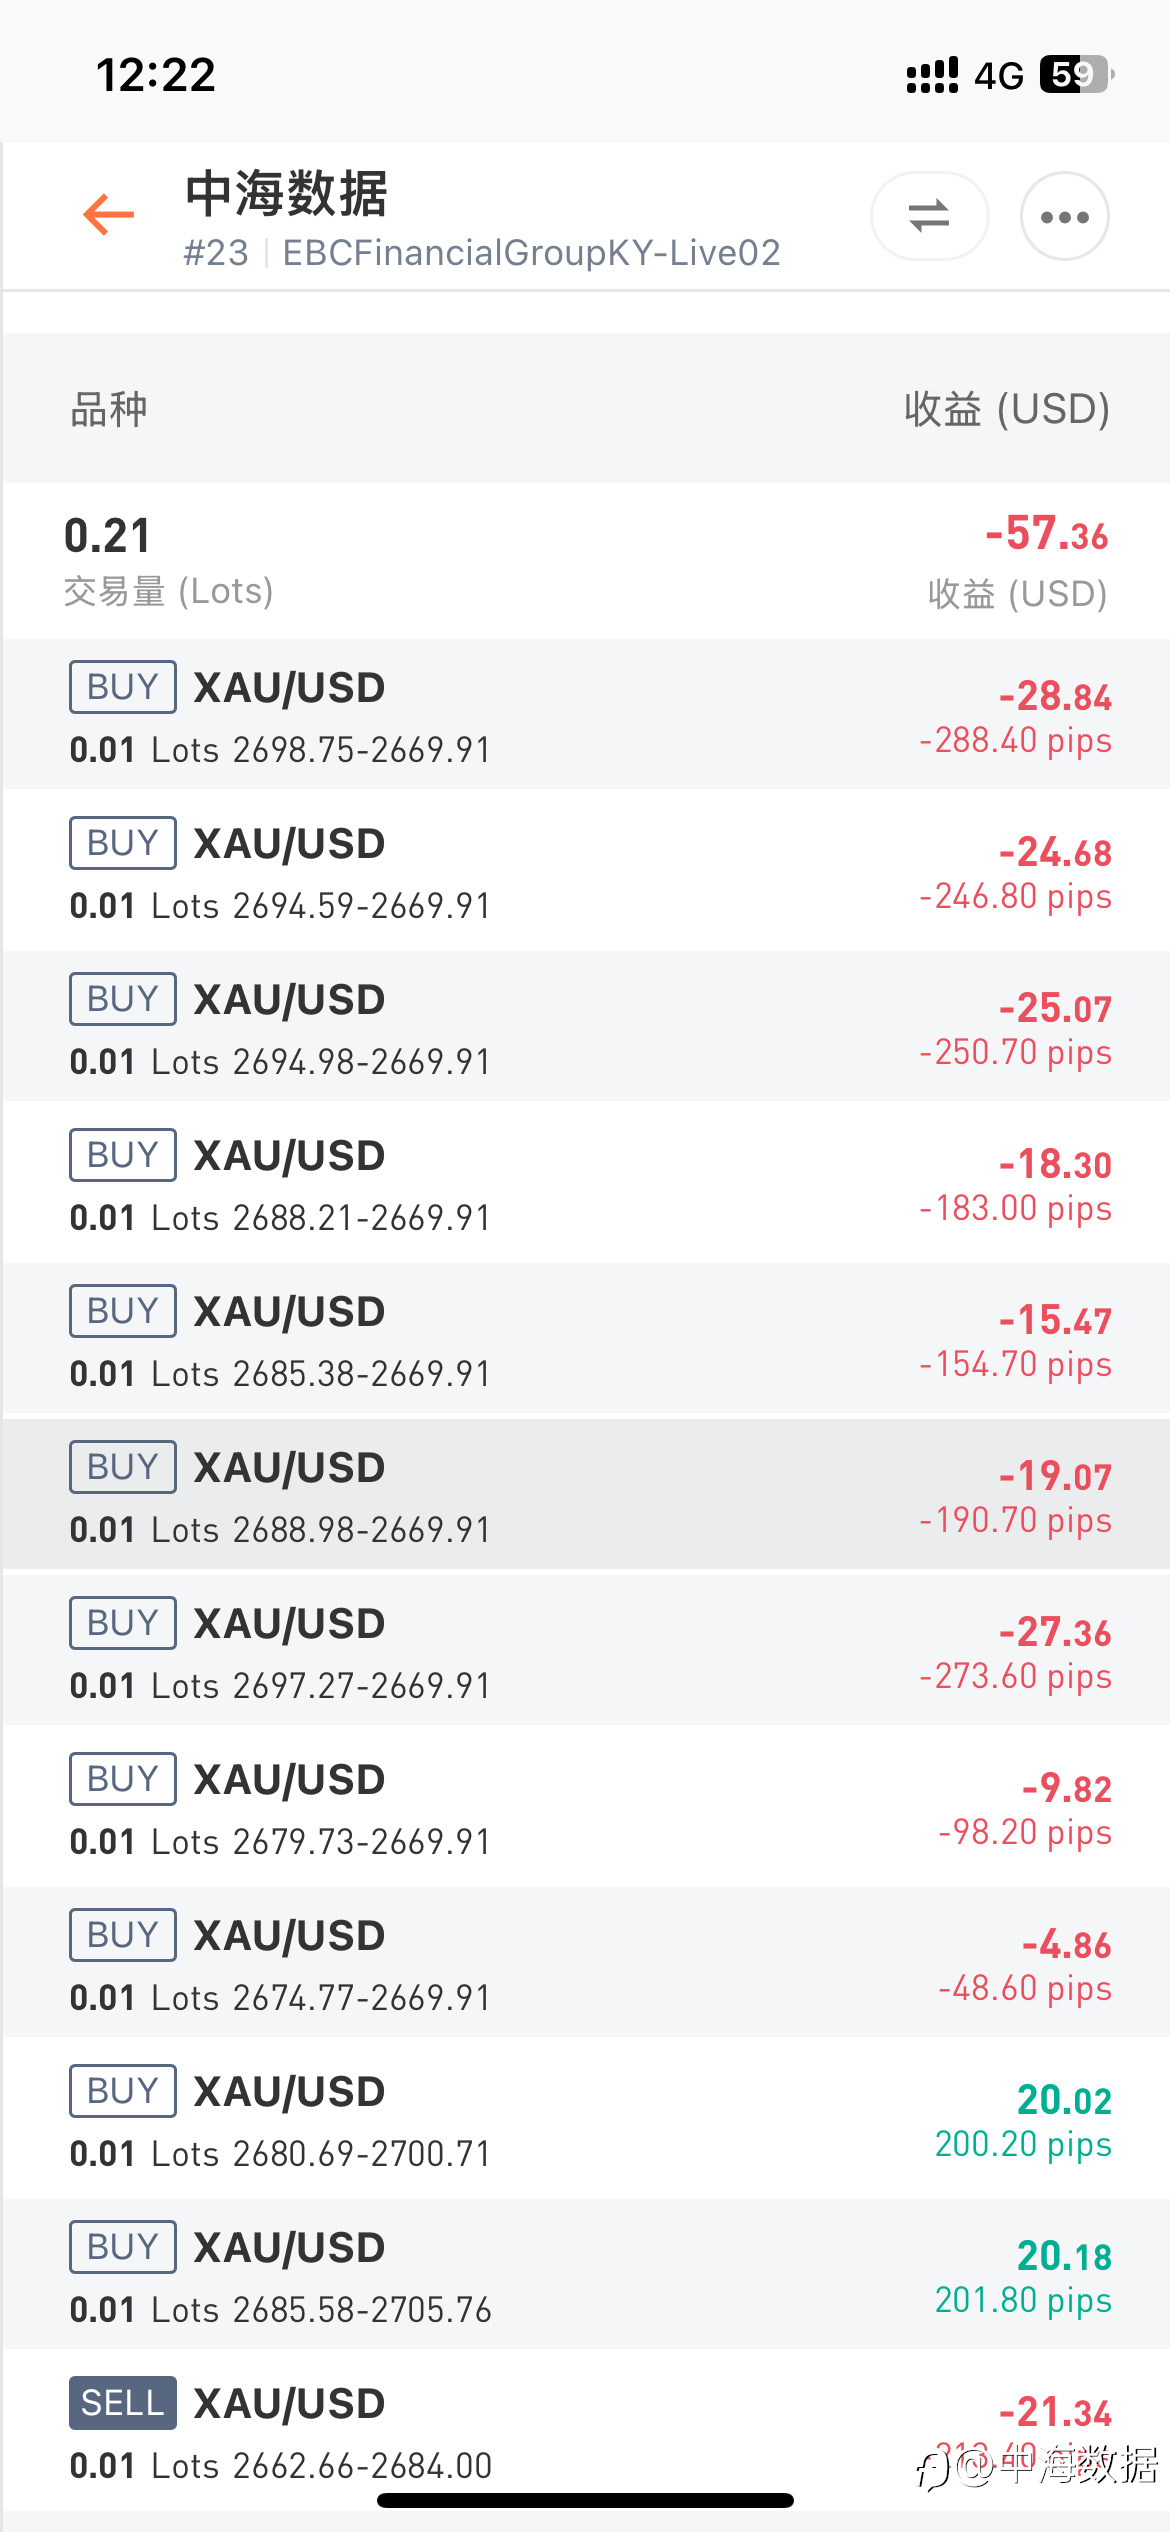This screenshot has width=1170, height=2532.
Task: Open the account title 中海数据
Action: click(286, 194)
